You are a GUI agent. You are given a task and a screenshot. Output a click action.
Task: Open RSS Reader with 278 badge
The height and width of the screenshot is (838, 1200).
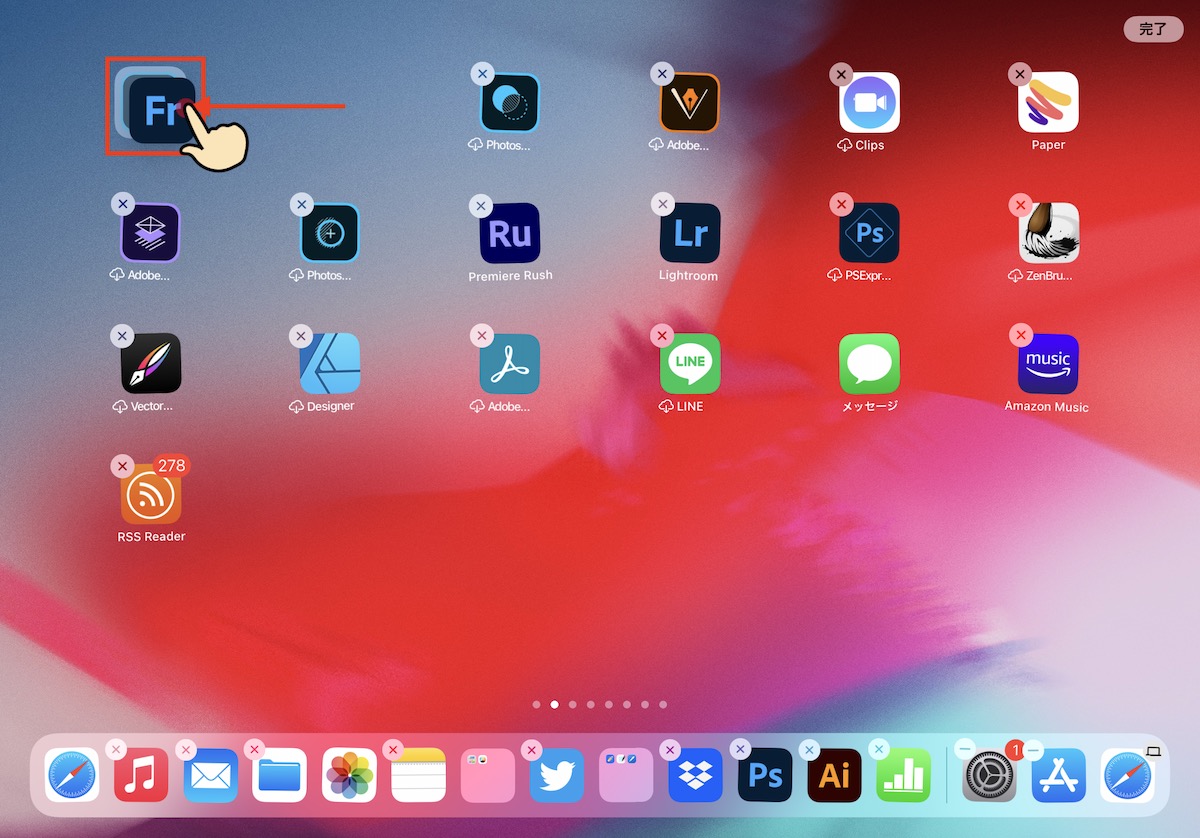coord(151,494)
